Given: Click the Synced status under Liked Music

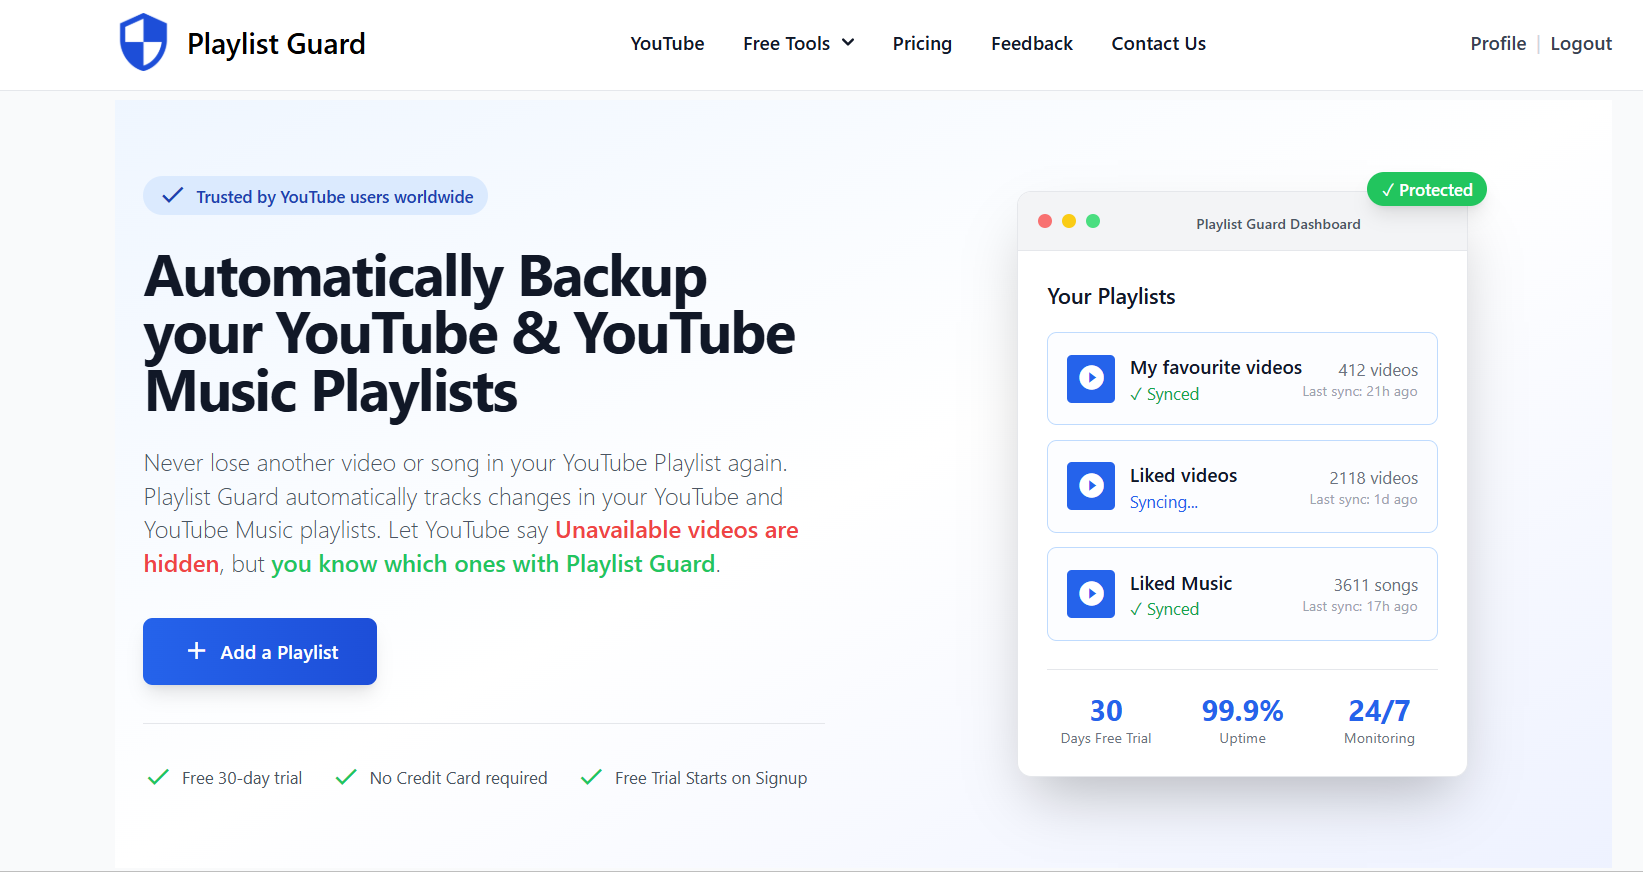Looking at the screenshot, I should point(1164,609).
